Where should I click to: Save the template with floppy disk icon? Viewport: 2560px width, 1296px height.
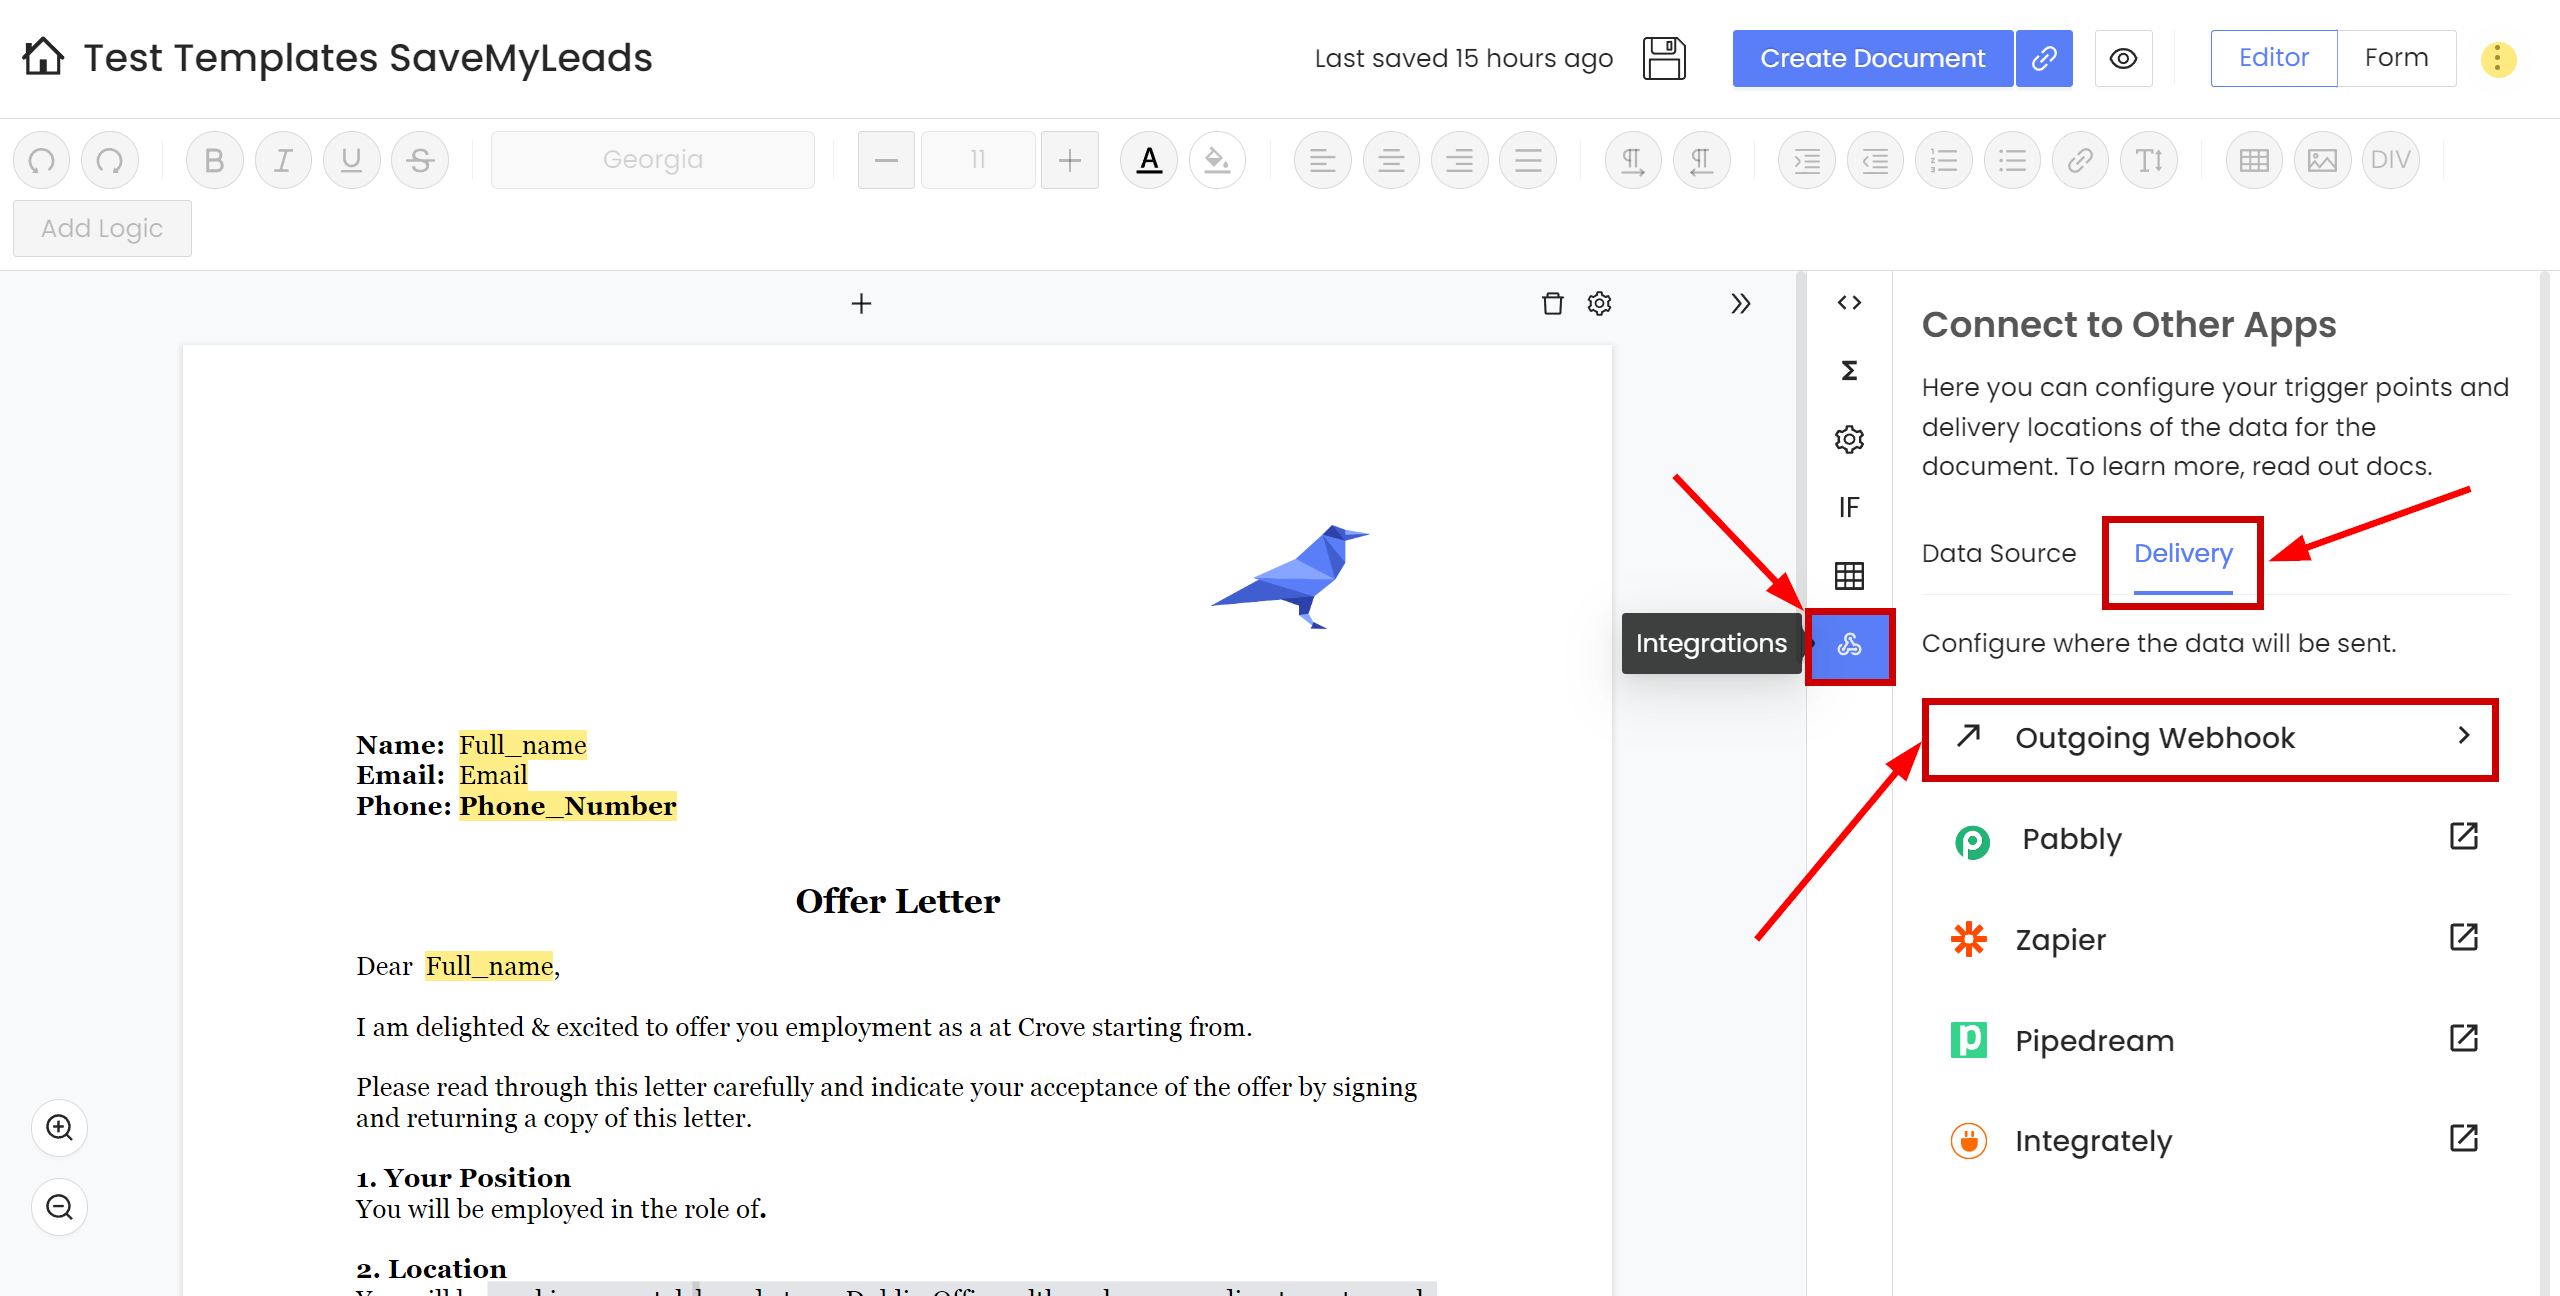[x=1664, y=58]
